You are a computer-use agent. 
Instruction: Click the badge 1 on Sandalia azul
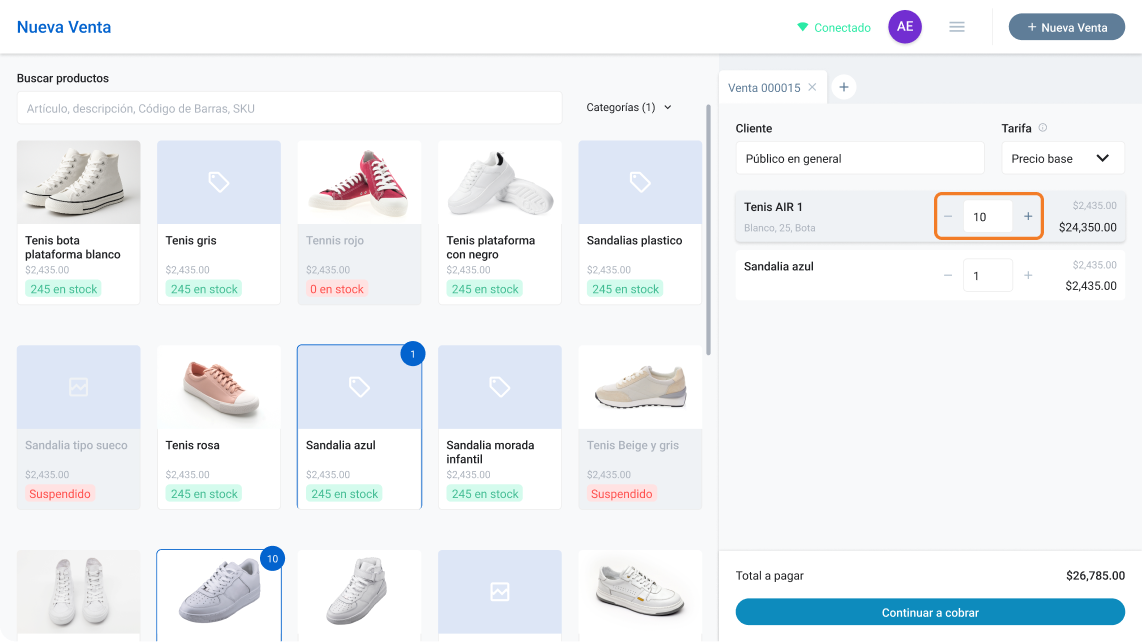413,354
